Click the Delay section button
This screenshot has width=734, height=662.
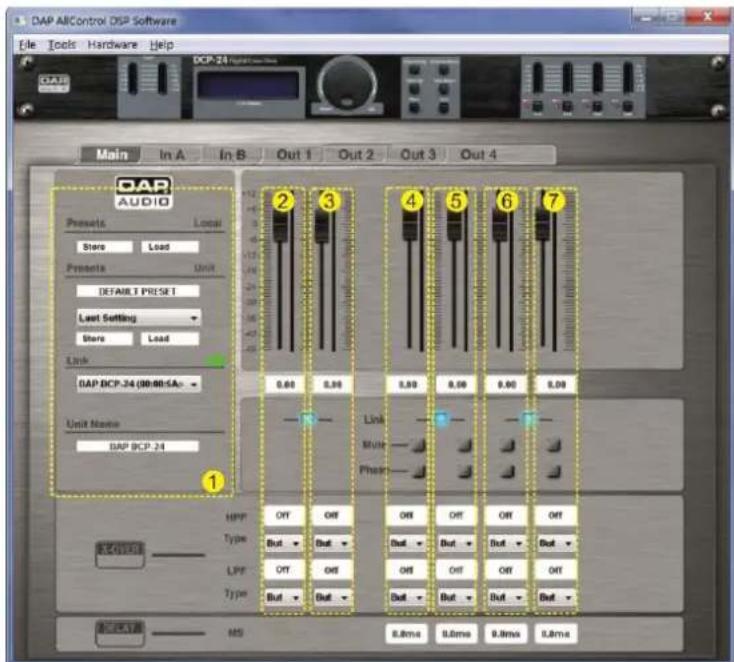[x=120, y=633]
